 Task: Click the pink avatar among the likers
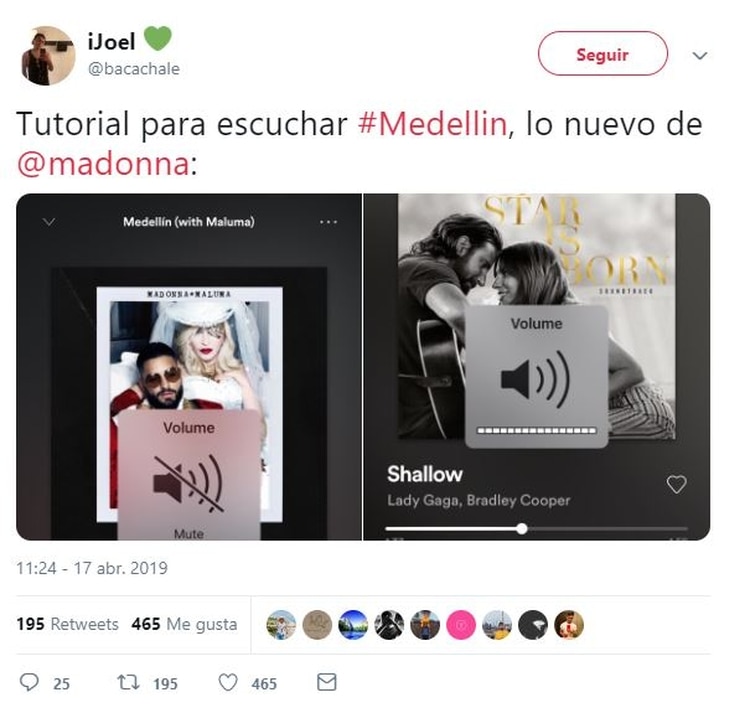click(461, 625)
